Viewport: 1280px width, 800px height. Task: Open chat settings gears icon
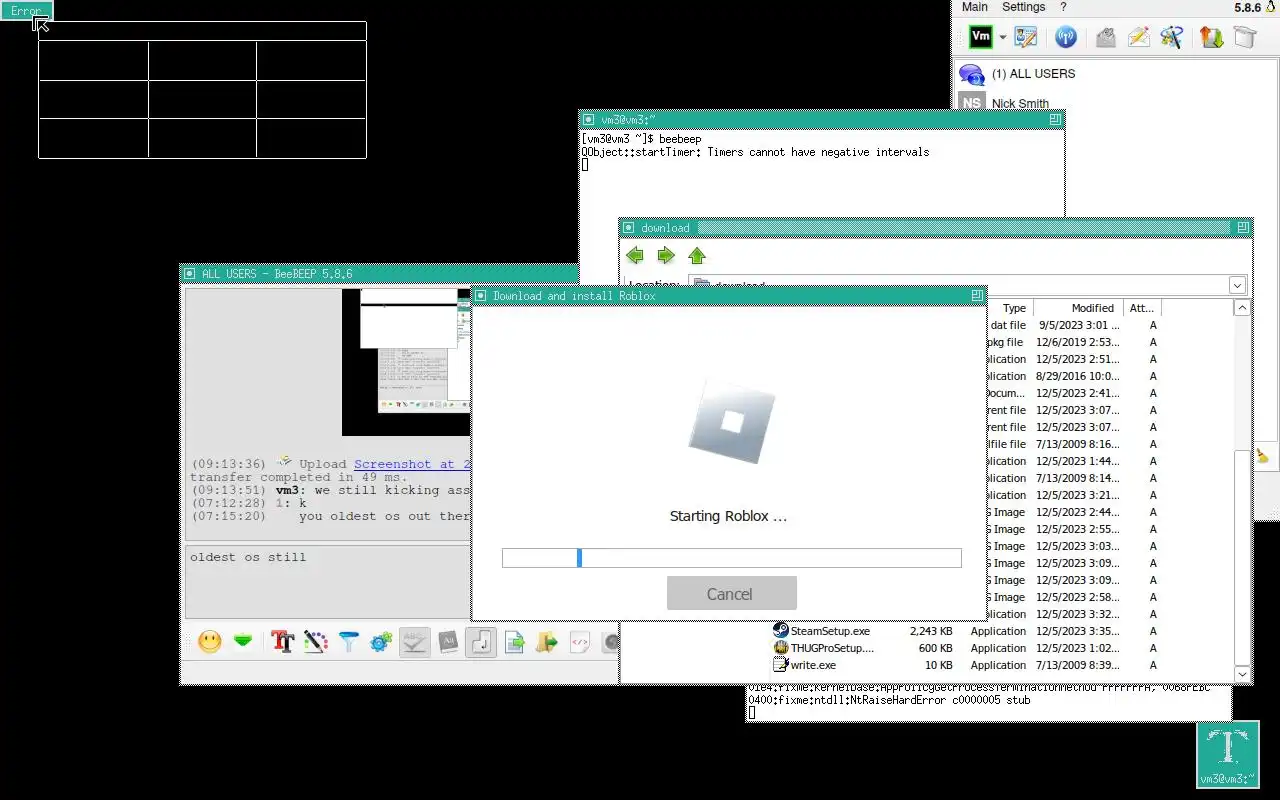[x=381, y=642]
